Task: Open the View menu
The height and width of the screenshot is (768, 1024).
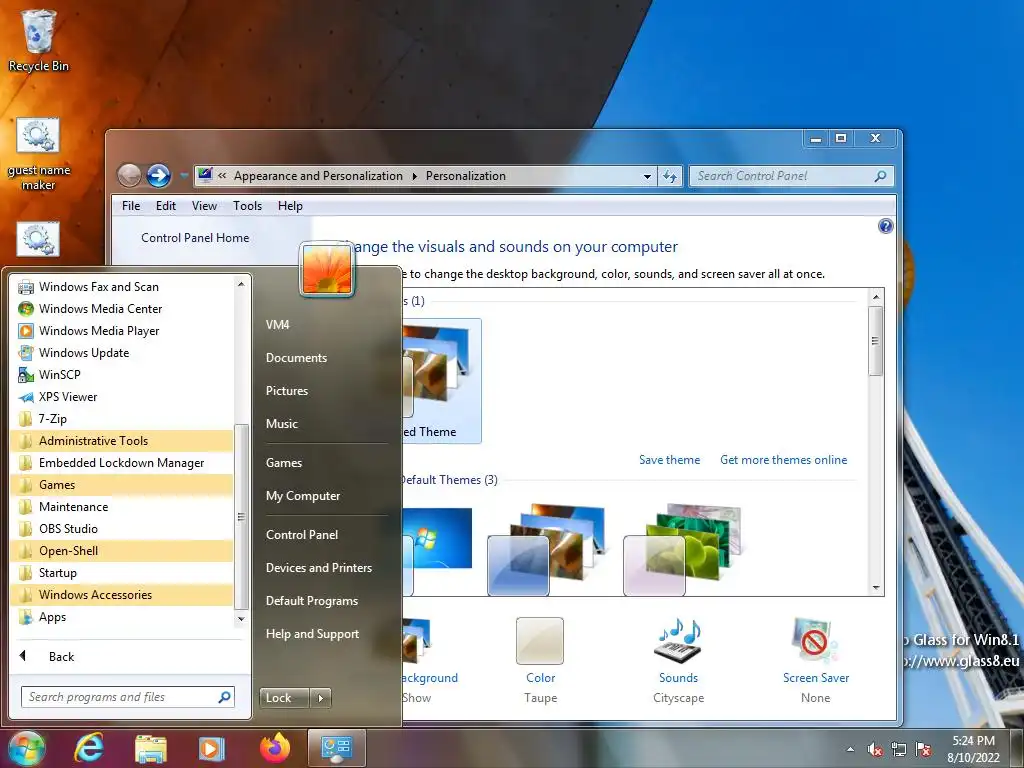Action: click(x=204, y=206)
